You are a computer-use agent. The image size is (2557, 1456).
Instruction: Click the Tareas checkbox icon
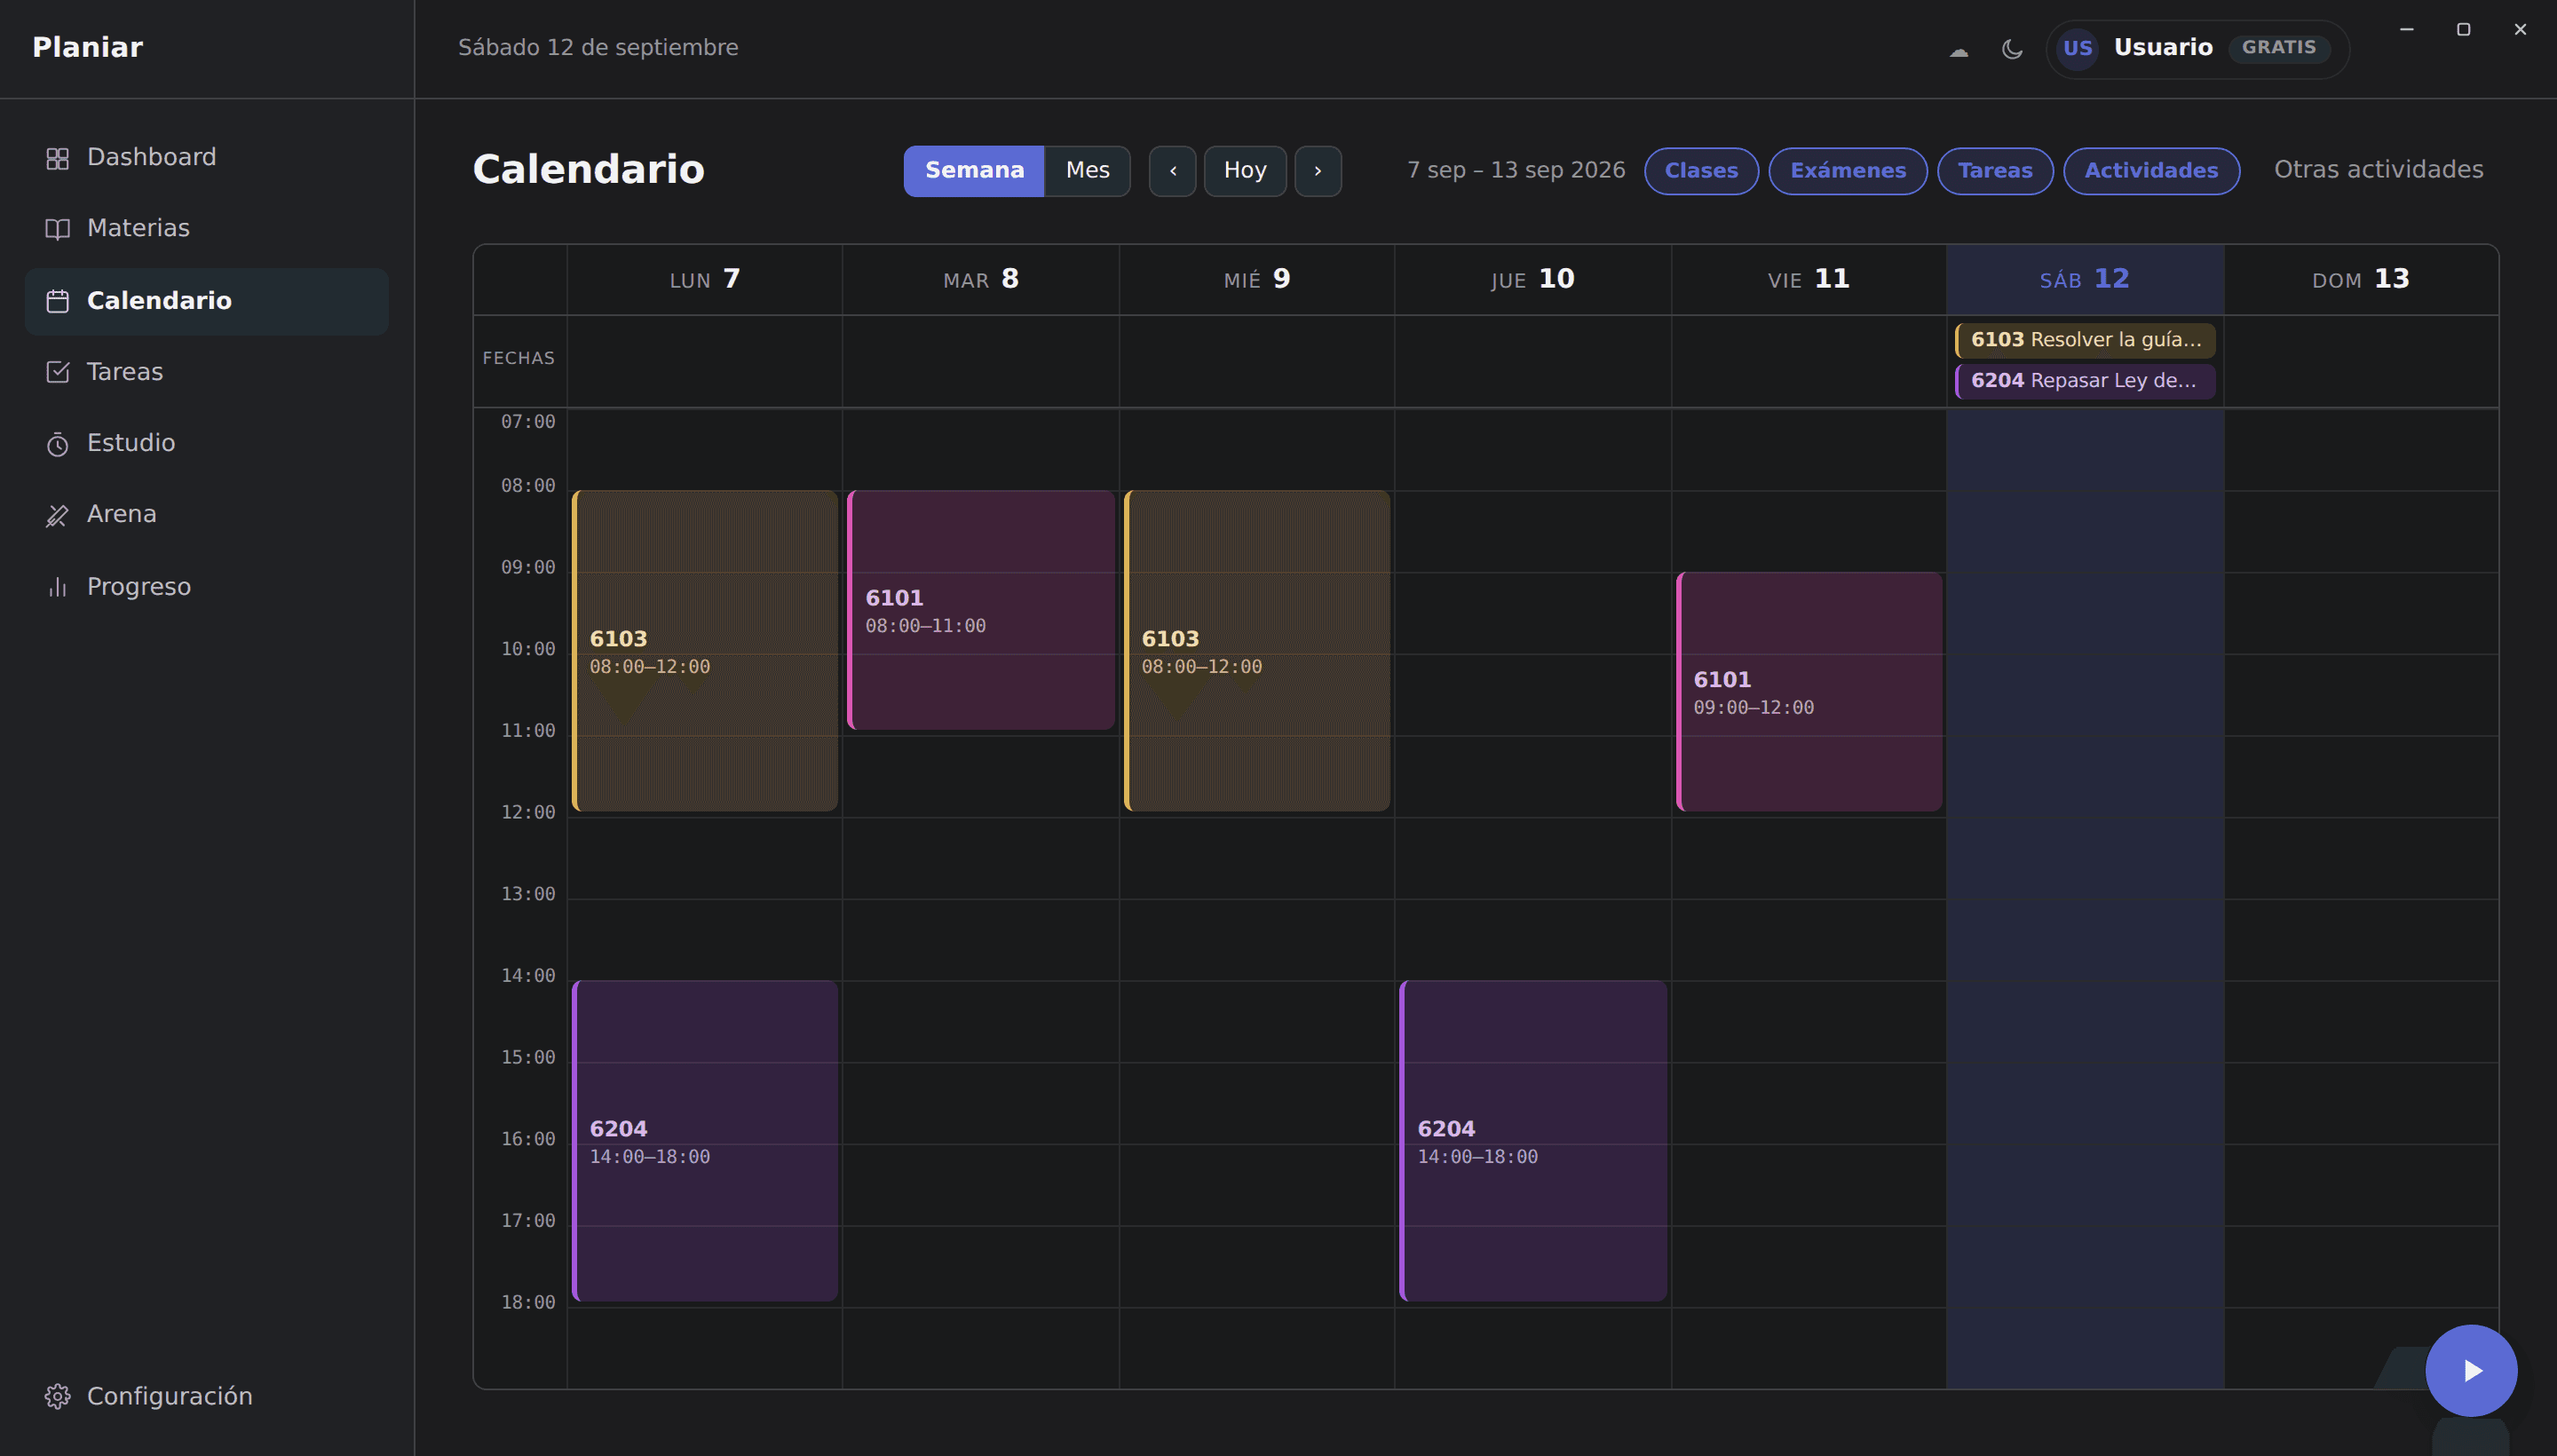pos(57,372)
